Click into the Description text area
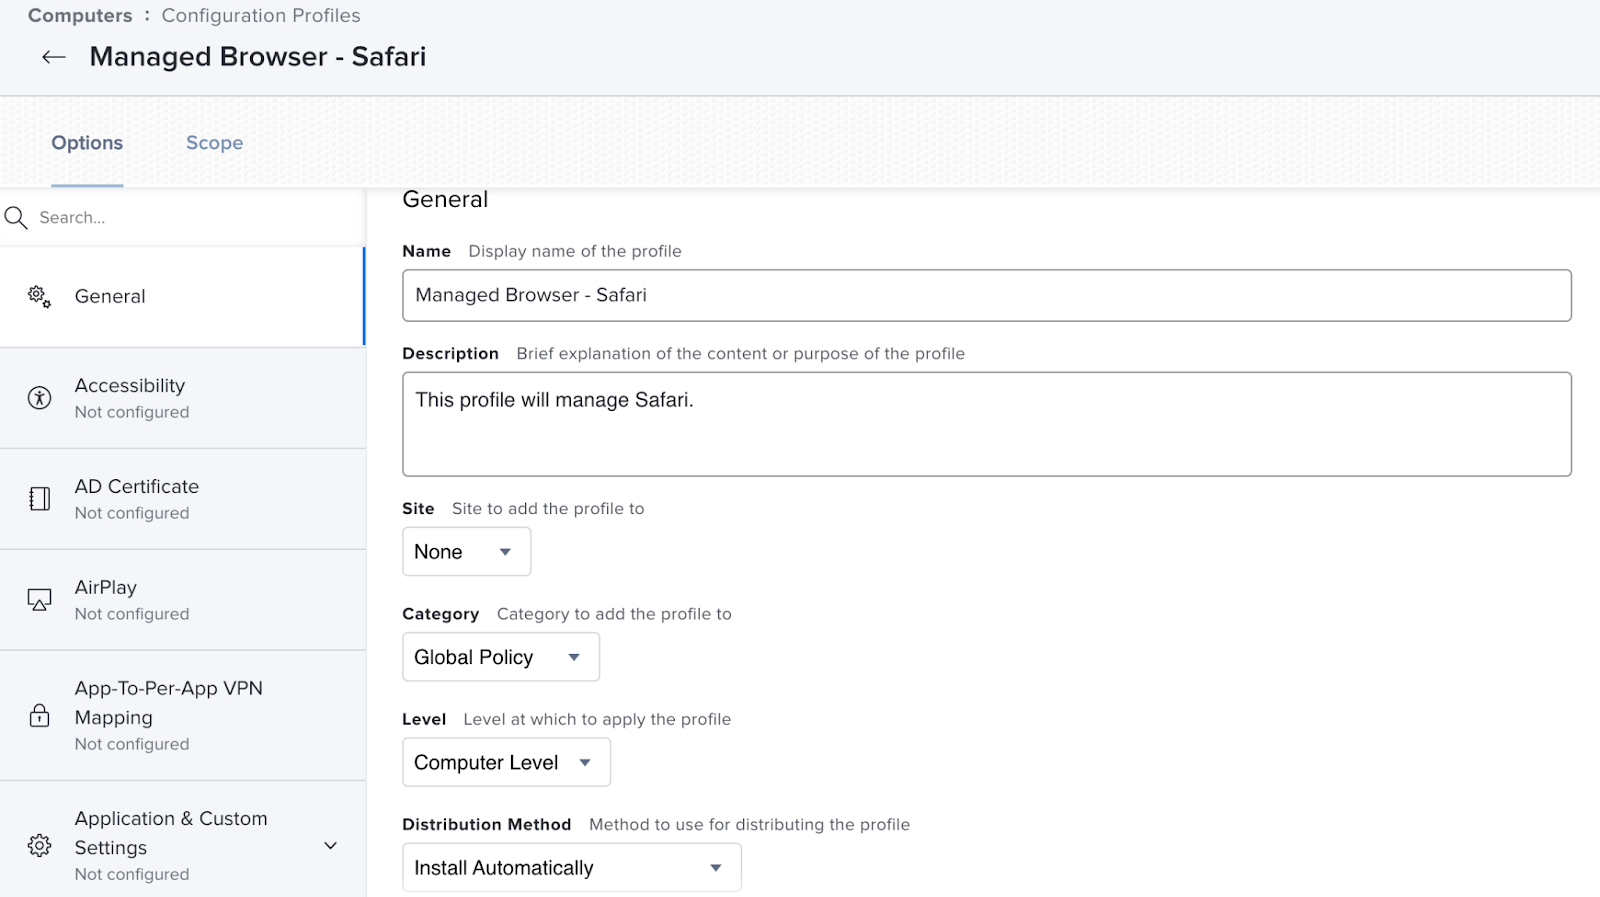 [986, 424]
